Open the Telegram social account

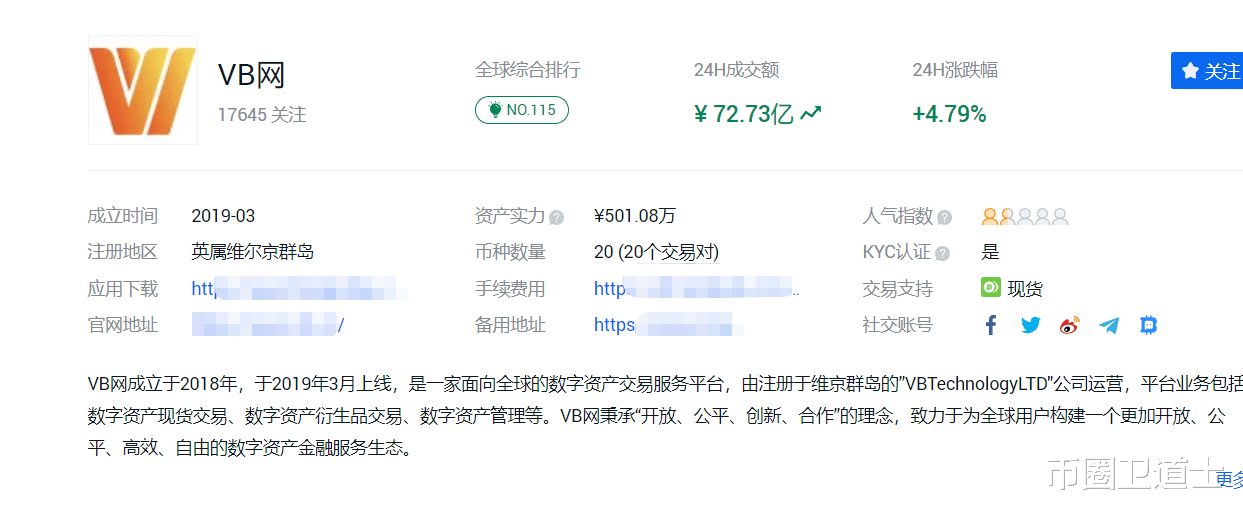1109,325
